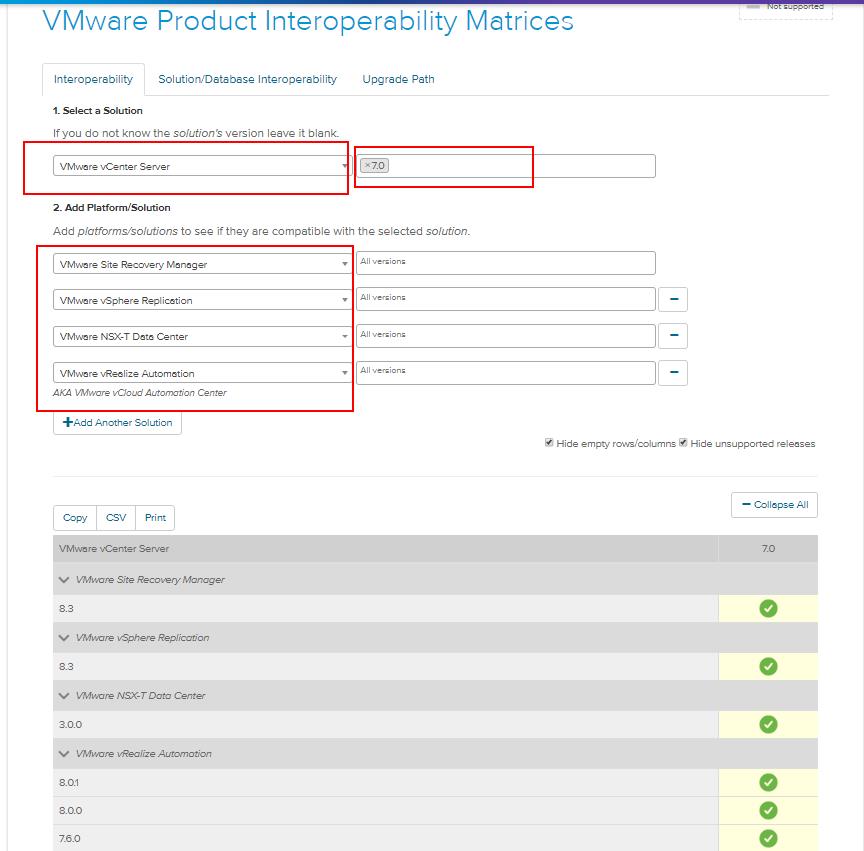Click the AKA VMware vCloud Automation Center note
Viewport: 864px width, 851px height.
pos(139,392)
